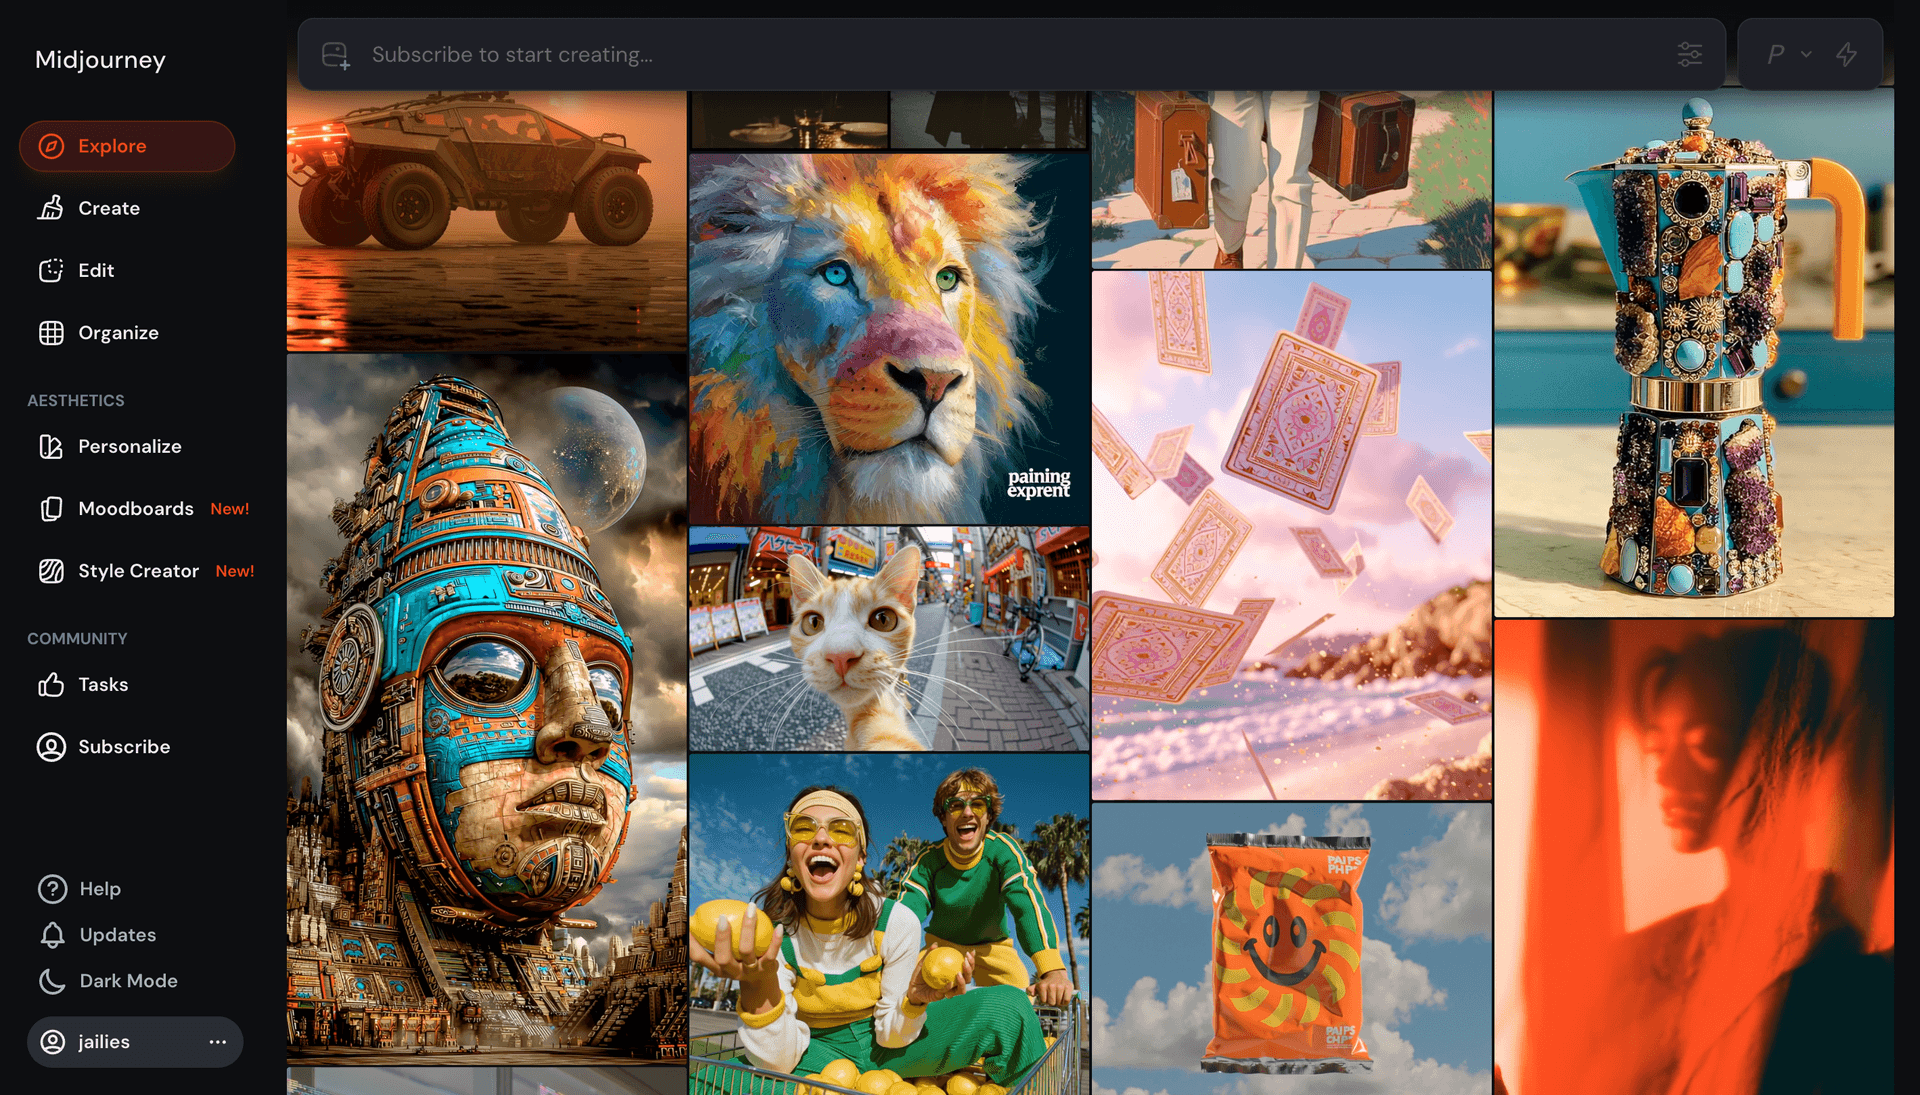Select the Tasks icon under Community

pyautogui.click(x=51, y=684)
